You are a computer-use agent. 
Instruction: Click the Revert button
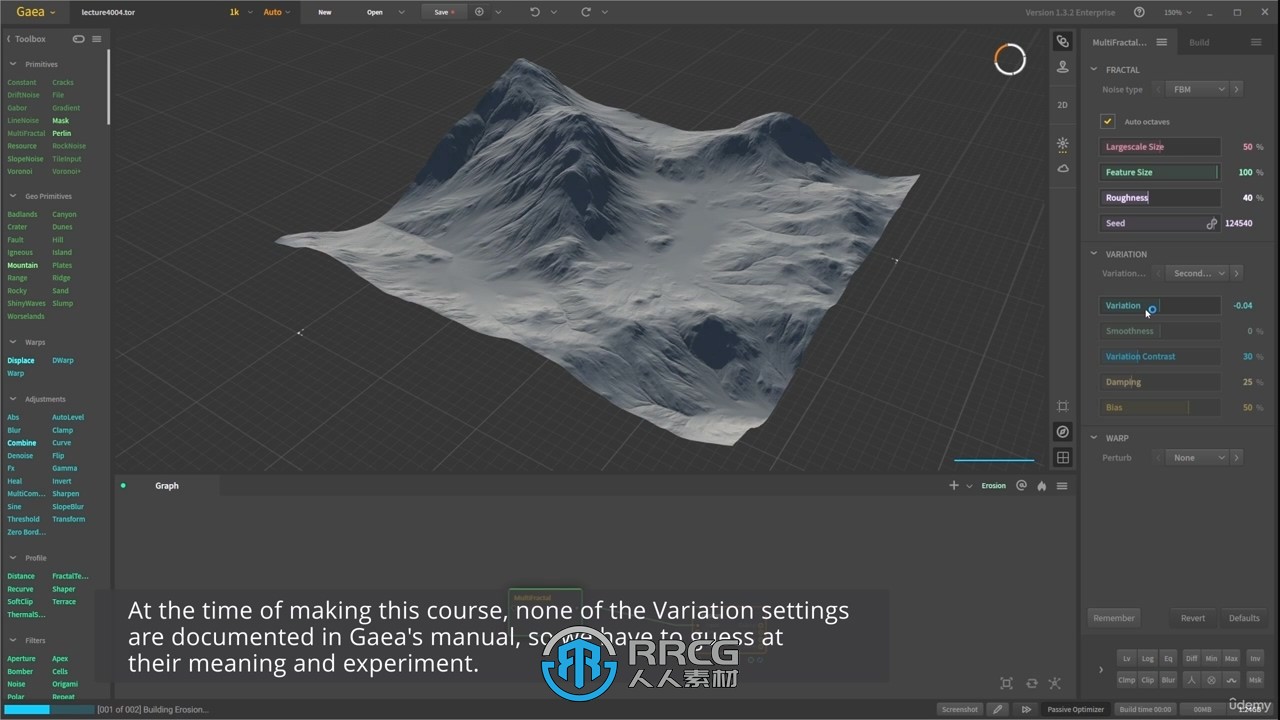click(1193, 618)
